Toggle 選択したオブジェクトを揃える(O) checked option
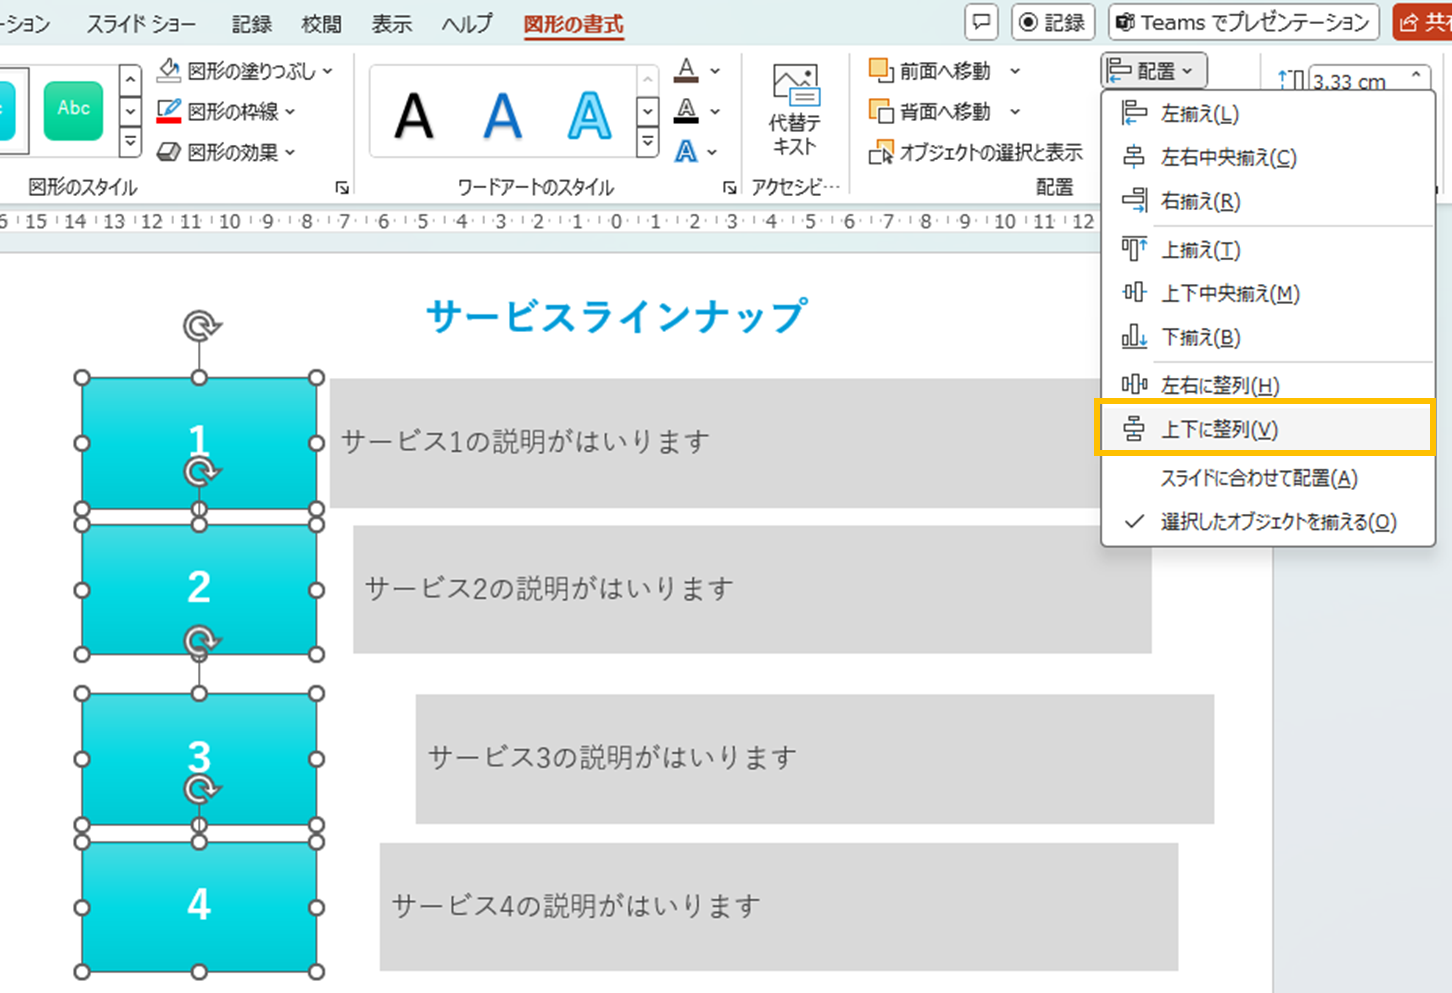1452x993 pixels. pos(1268,522)
